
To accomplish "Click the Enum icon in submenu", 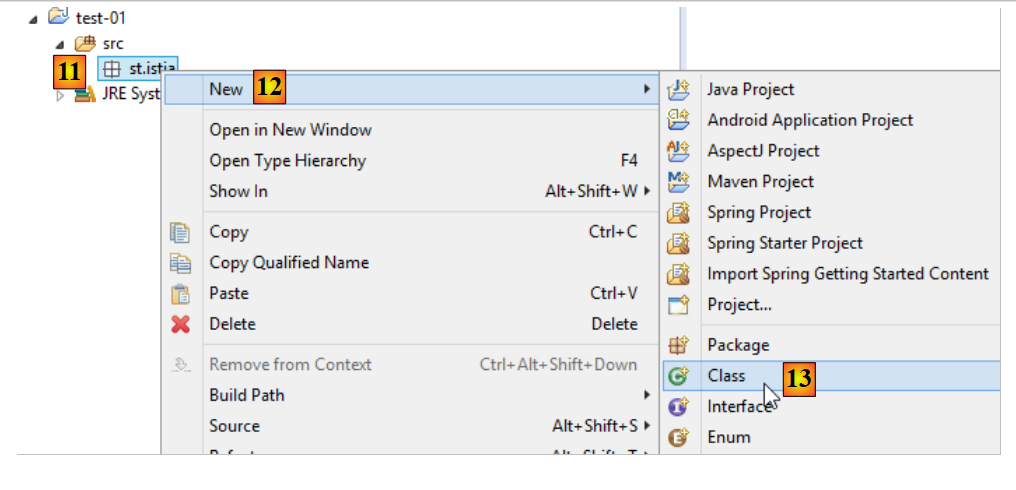I will 679,437.
